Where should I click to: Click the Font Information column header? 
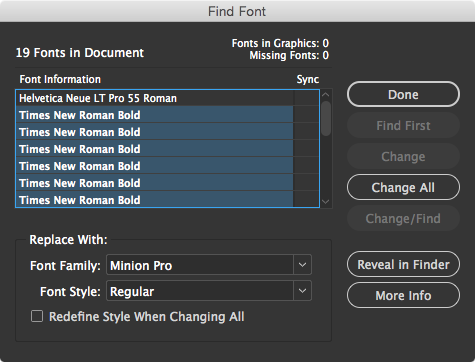60,79
